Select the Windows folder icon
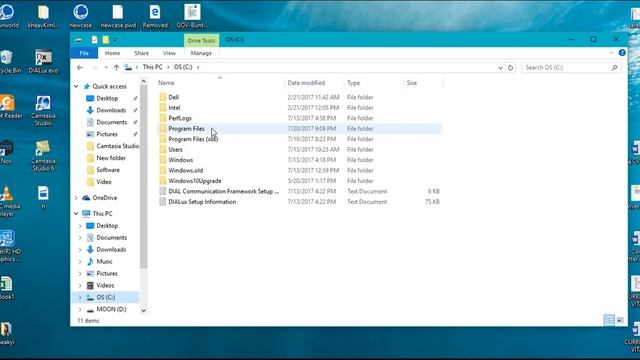This screenshot has height=360, width=640. click(162, 160)
